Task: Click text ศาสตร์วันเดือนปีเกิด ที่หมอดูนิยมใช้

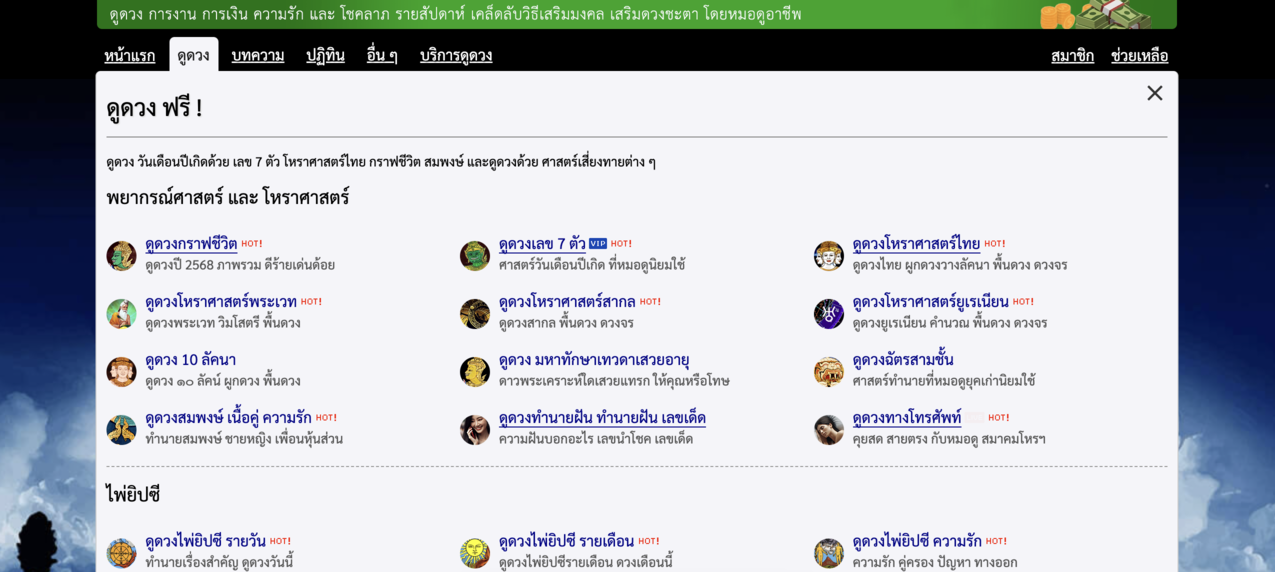Action: (592, 265)
